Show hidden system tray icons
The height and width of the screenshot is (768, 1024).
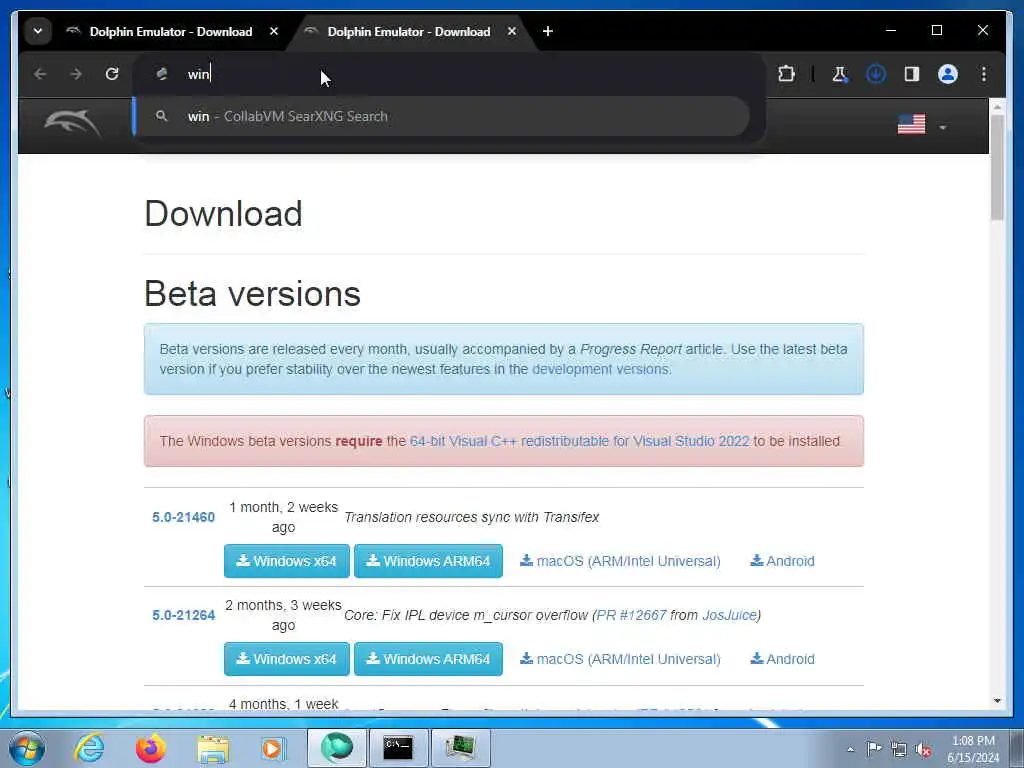[x=850, y=749]
